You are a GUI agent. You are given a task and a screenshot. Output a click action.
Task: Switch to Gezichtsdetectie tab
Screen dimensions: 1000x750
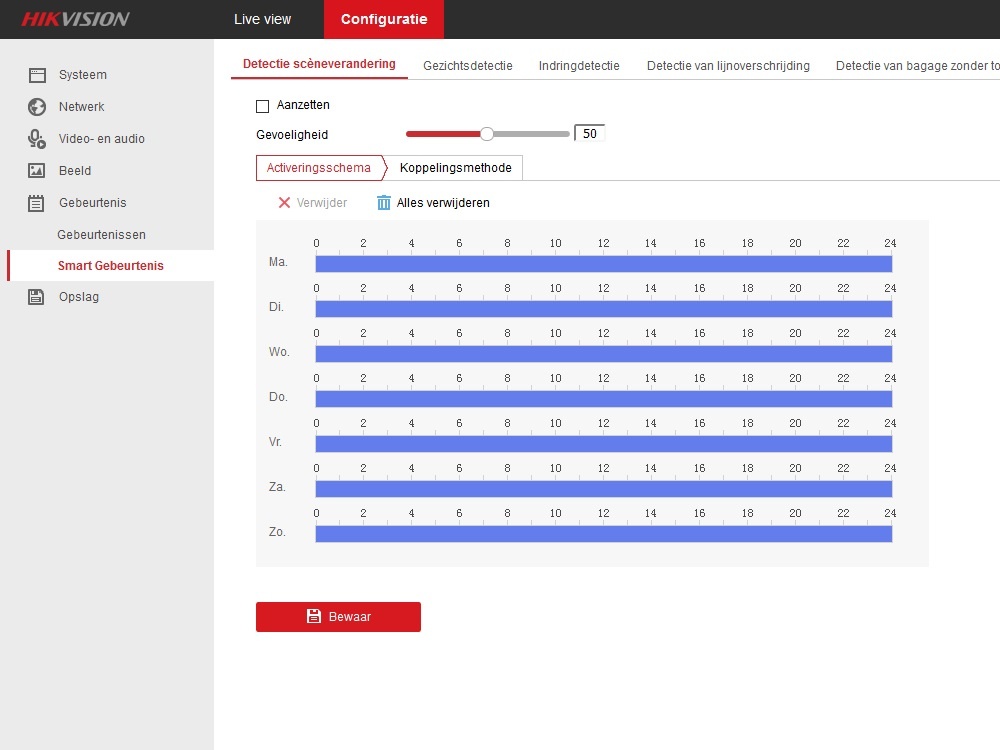(x=467, y=66)
